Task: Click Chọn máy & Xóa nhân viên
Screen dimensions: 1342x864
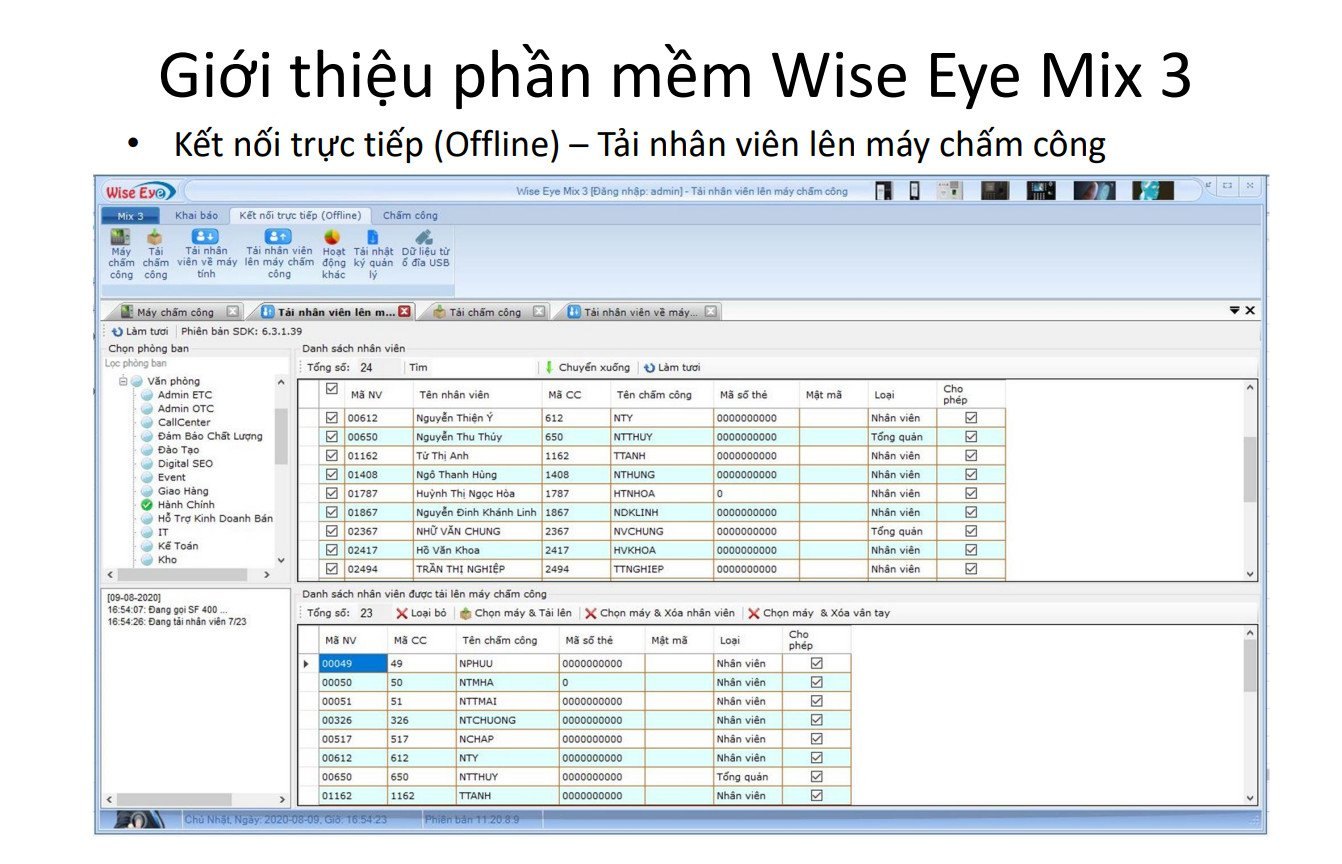Action: click(660, 613)
